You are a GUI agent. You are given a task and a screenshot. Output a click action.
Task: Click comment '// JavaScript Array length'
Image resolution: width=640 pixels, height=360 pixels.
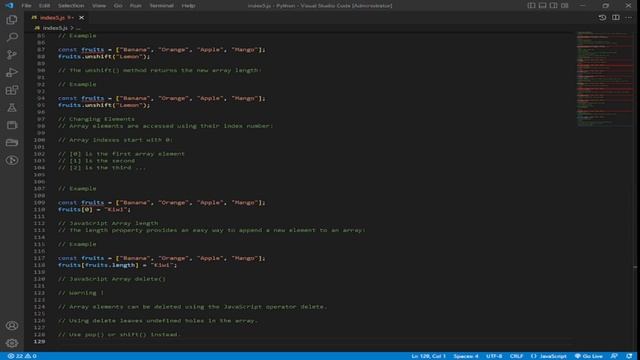[108, 223]
